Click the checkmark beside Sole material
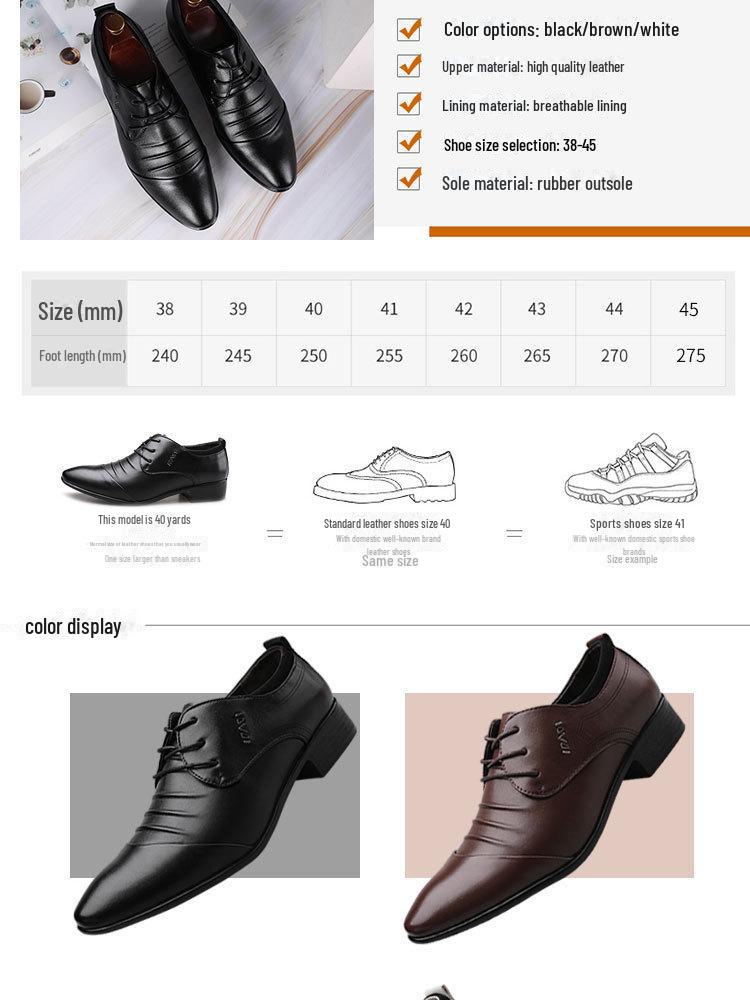The image size is (750, 1000). (x=409, y=179)
